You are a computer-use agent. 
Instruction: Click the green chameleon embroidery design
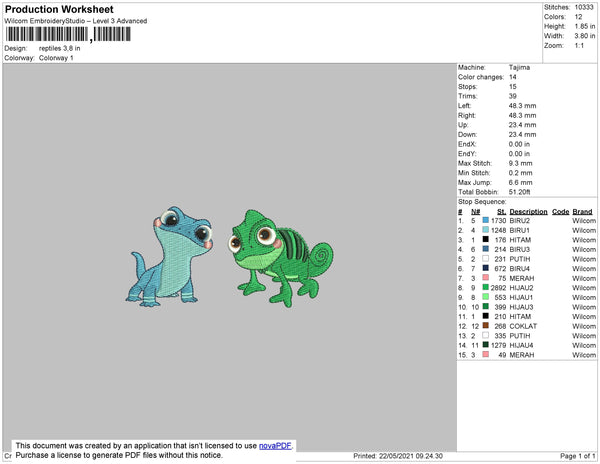pos(280,258)
